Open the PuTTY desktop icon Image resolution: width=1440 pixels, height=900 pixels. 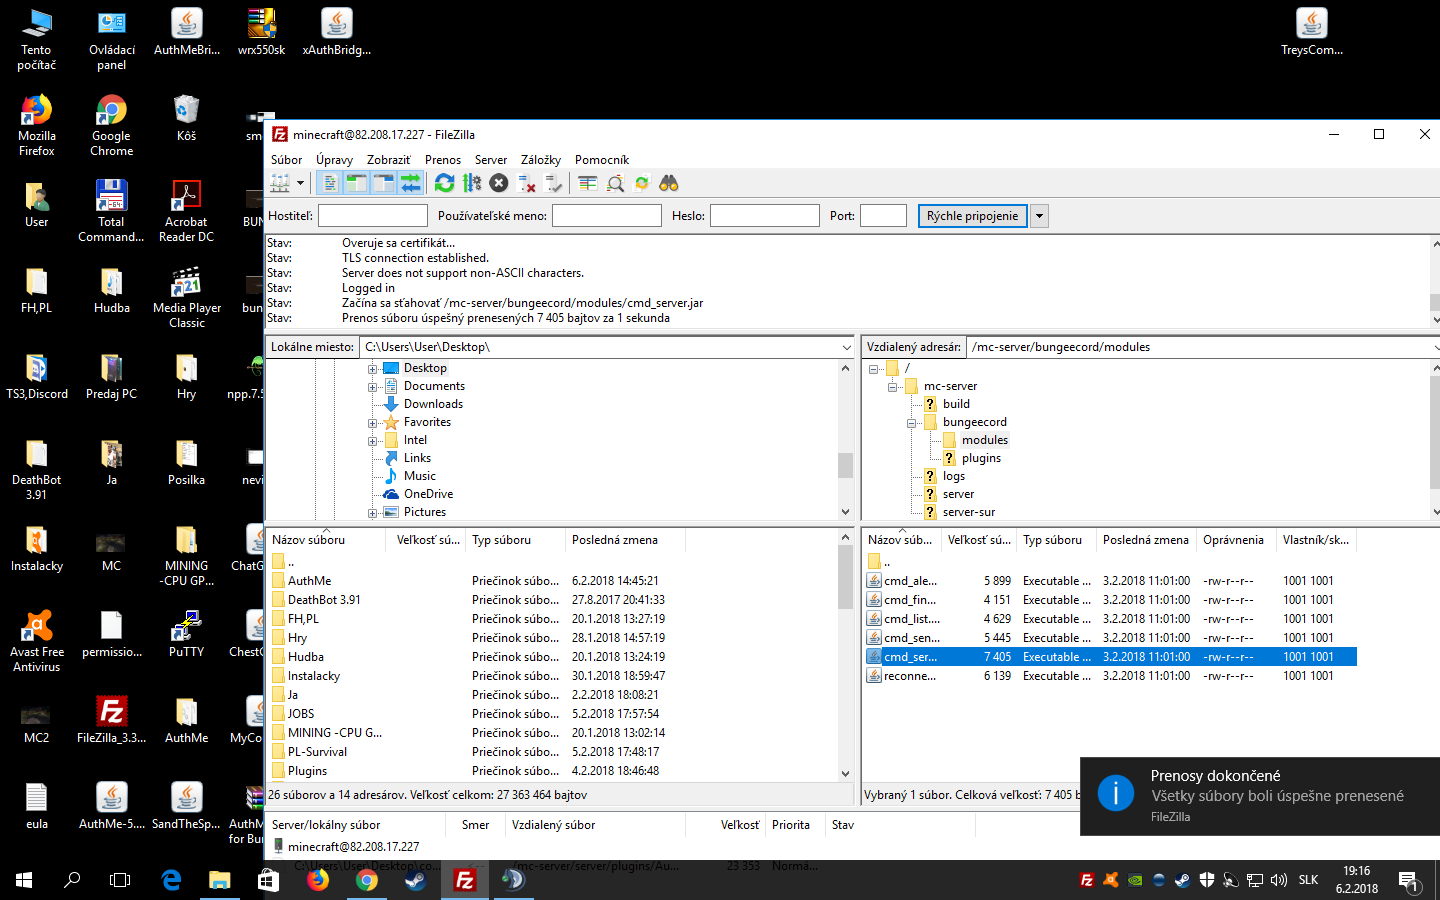pyautogui.click(x=186, y=634)
